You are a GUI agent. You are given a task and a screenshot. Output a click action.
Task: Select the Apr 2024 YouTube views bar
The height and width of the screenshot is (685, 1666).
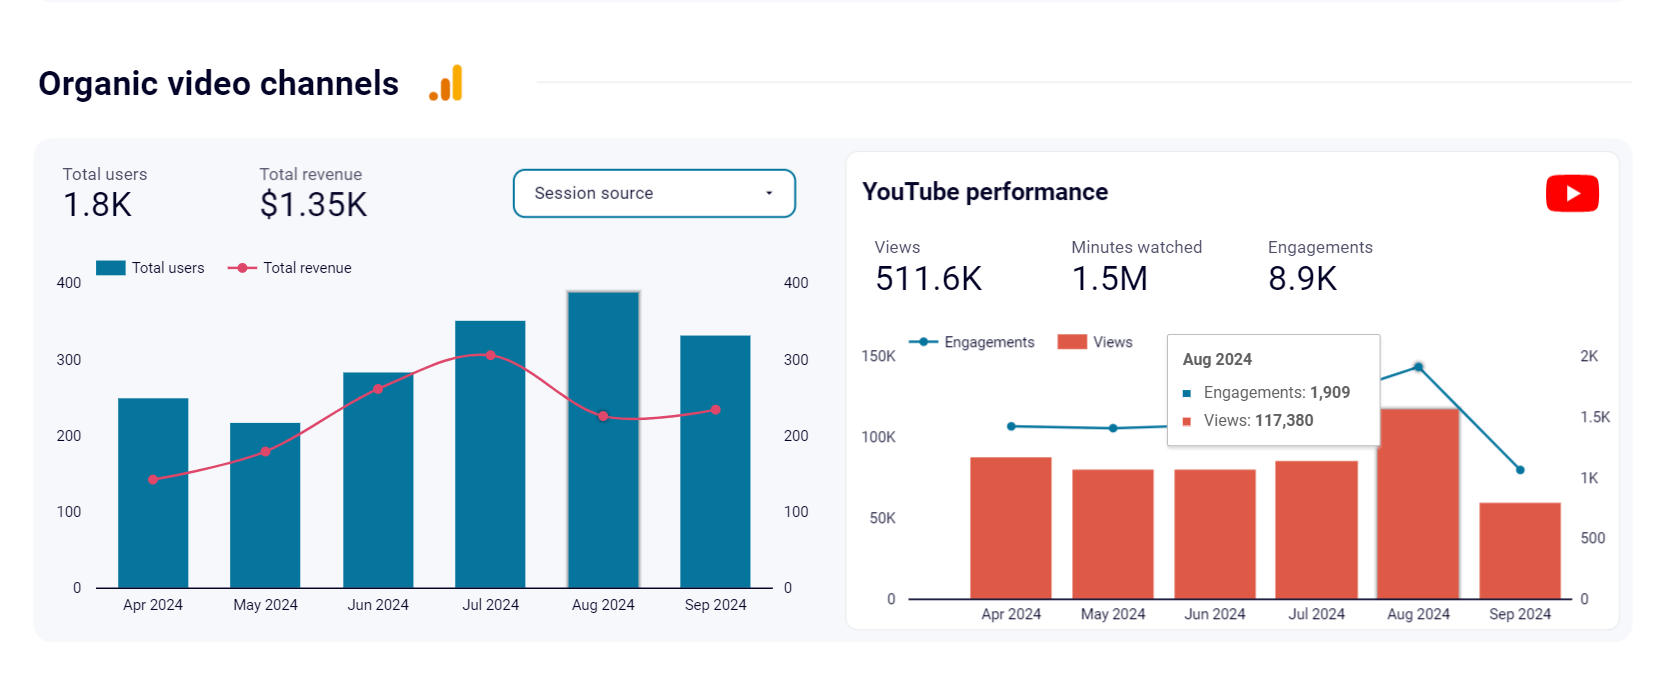(1011, 528)
